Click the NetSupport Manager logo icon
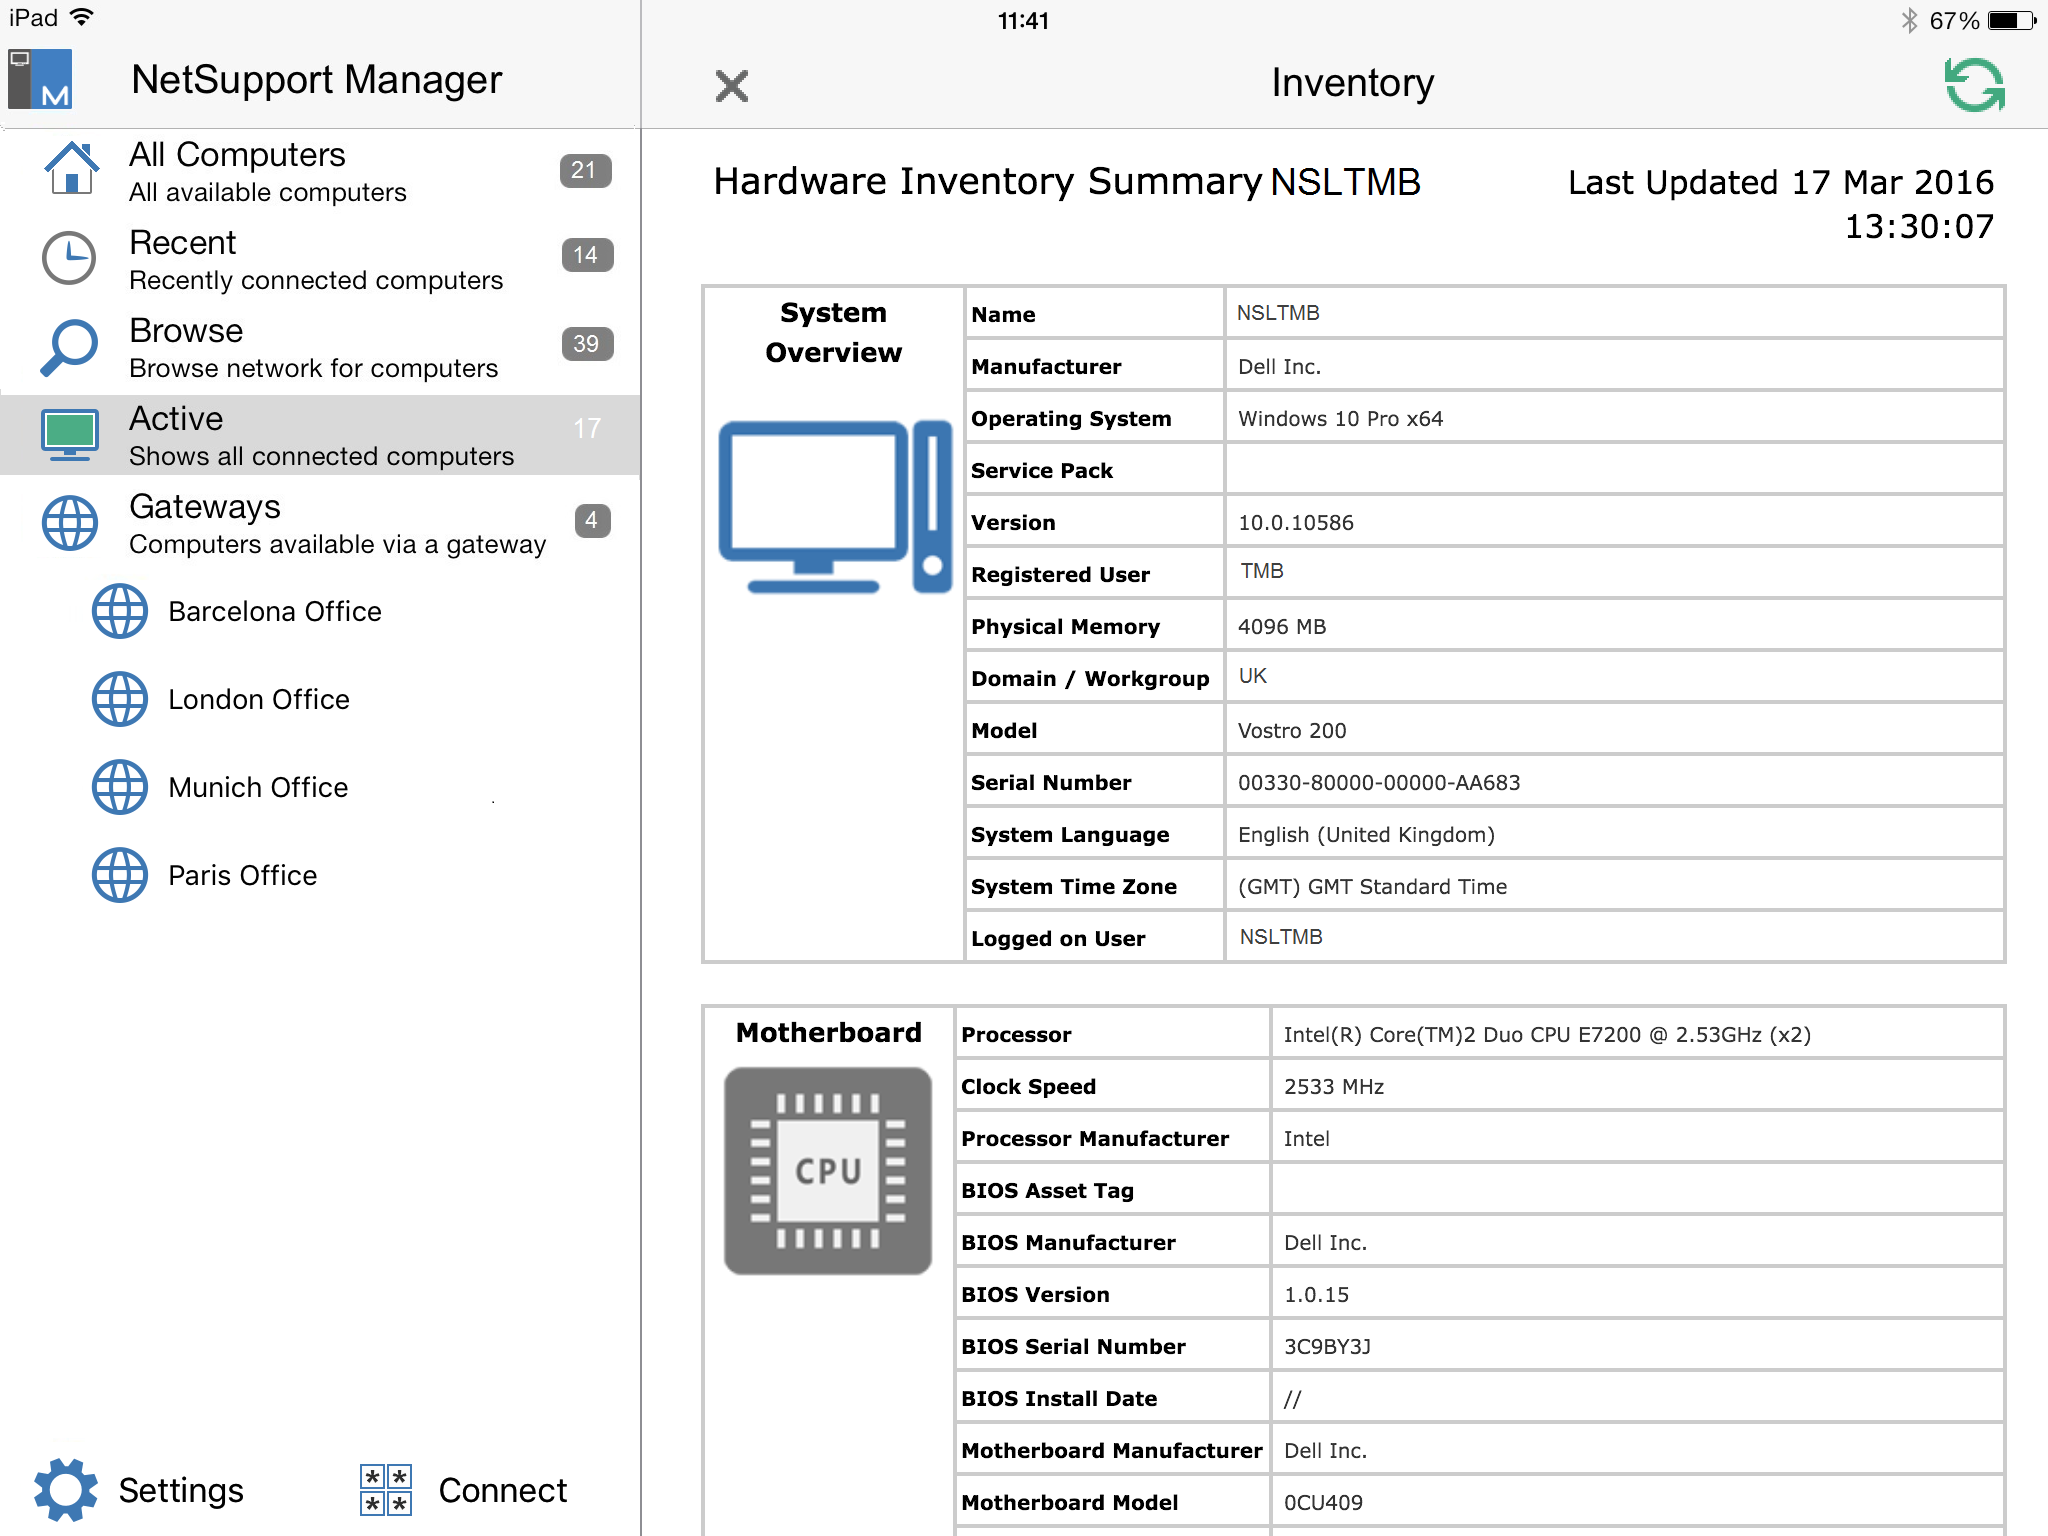The image size is (2048, 1536). click(41, 80)
